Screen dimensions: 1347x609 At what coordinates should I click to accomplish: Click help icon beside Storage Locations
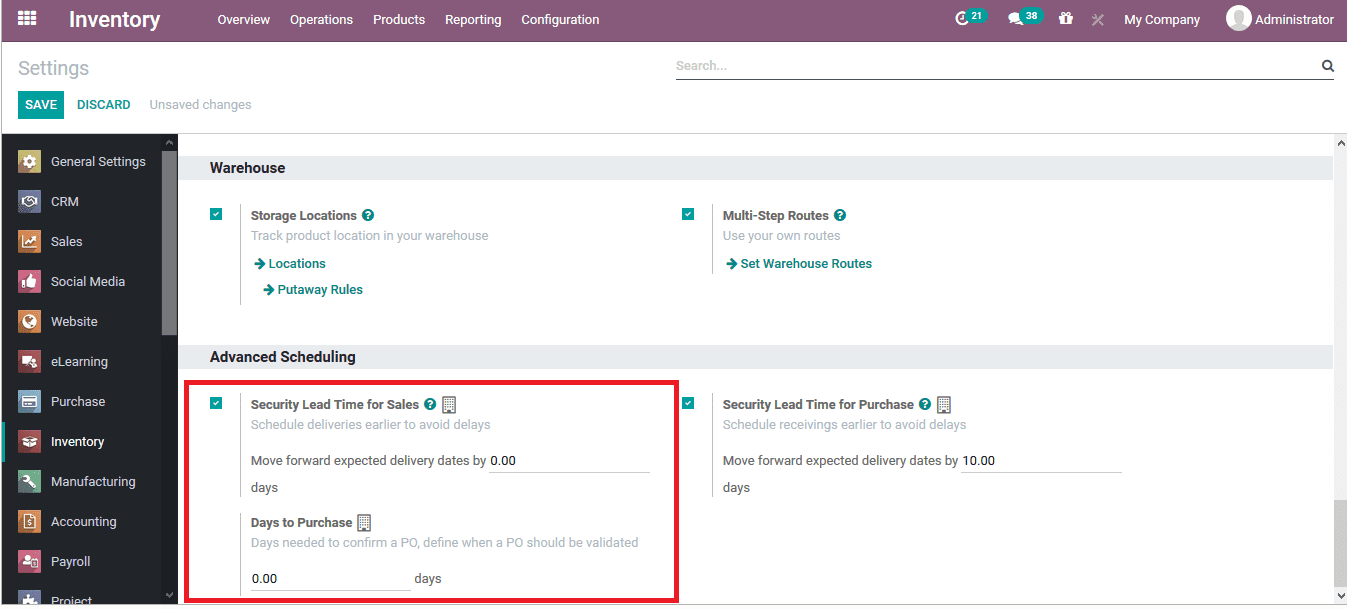[368, 215]
